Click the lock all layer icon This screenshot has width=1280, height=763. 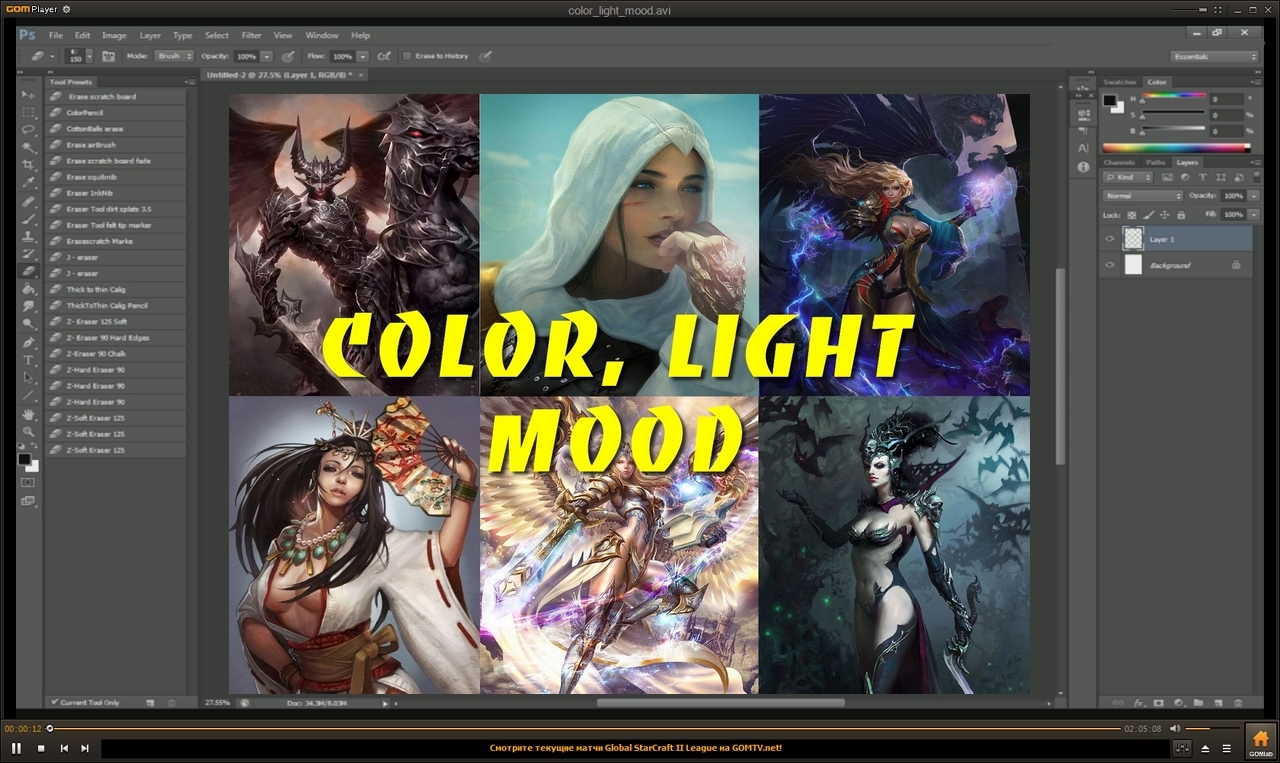tap(1181, 215)
